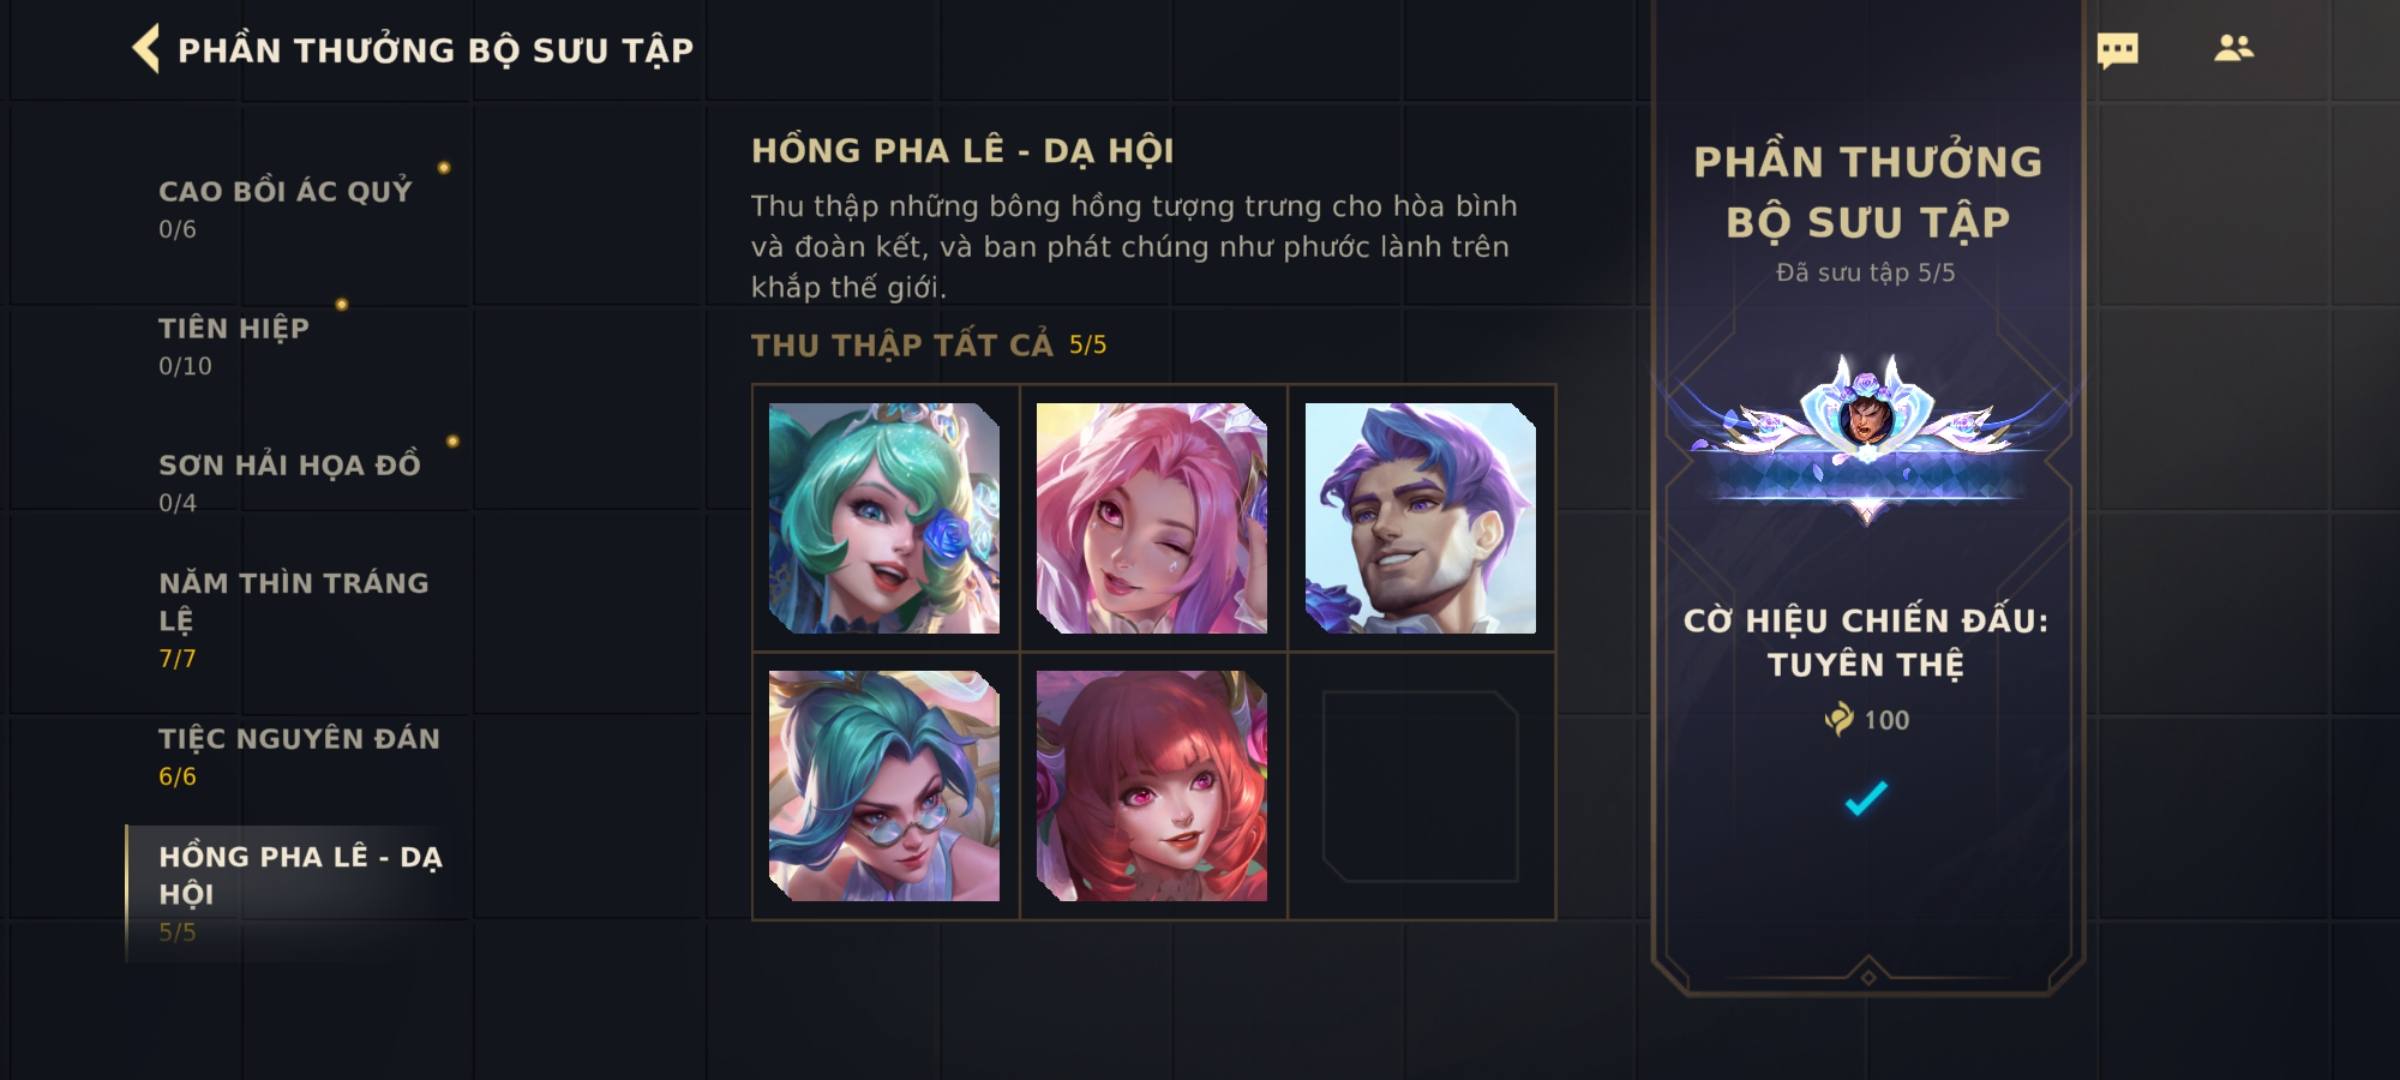Select Hồng Pha Lê - Dạ Hội tab

[298, 893]
